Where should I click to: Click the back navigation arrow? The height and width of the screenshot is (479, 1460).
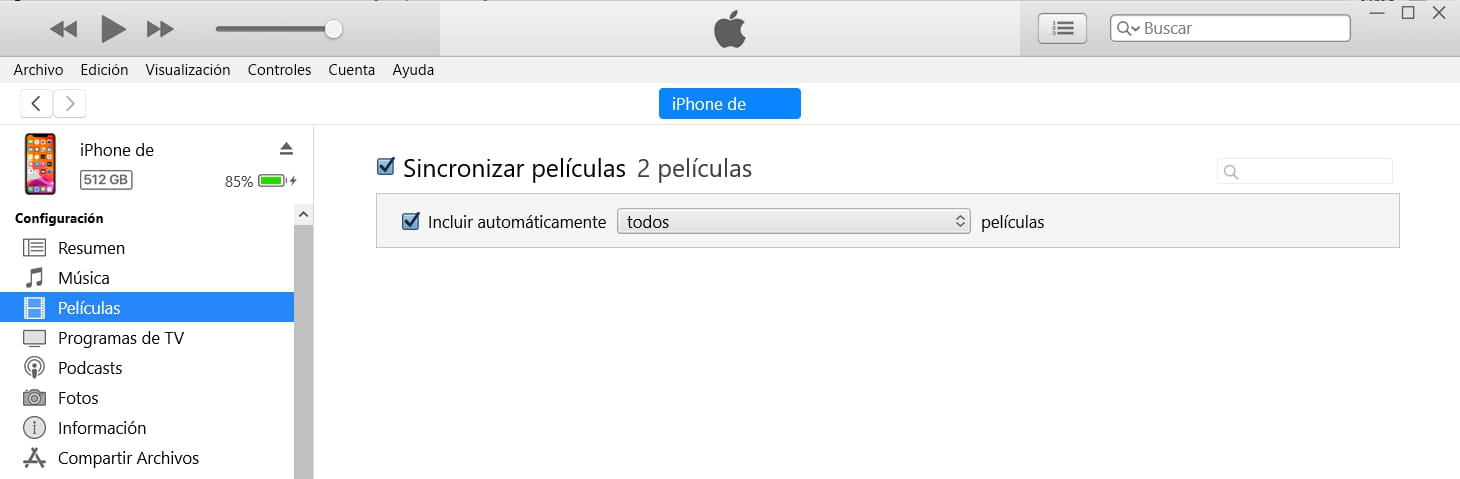36,103
